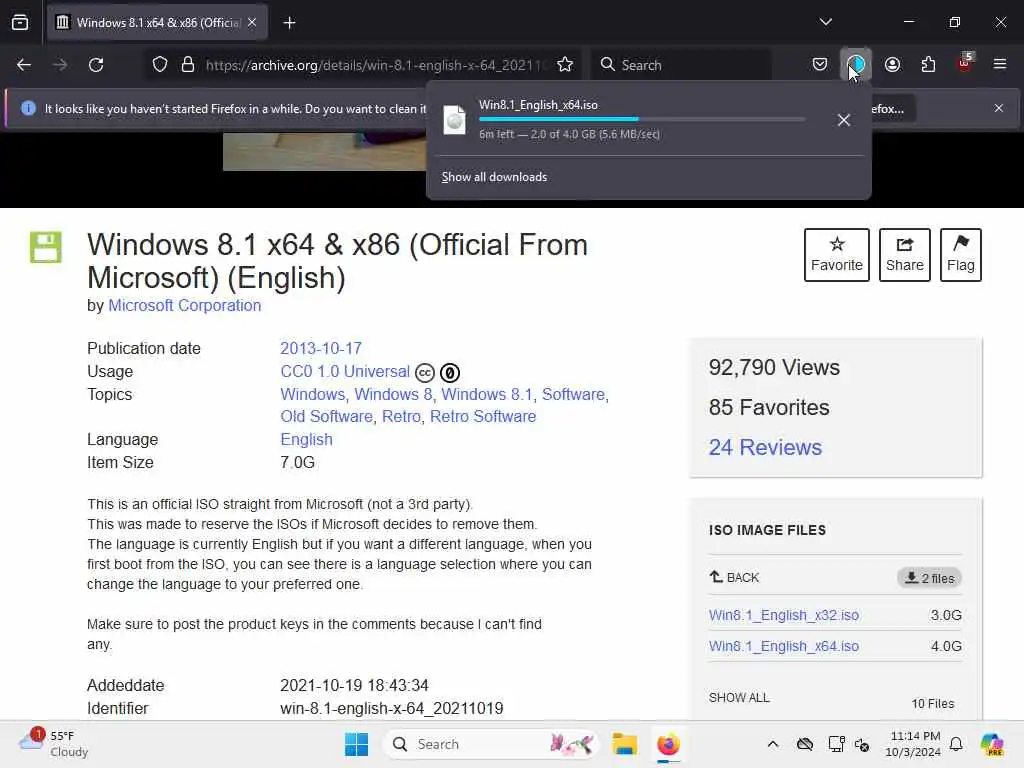Download Win8.1_English_x32.iso file link
The image size is (1024, 768).
pos(784,615)
